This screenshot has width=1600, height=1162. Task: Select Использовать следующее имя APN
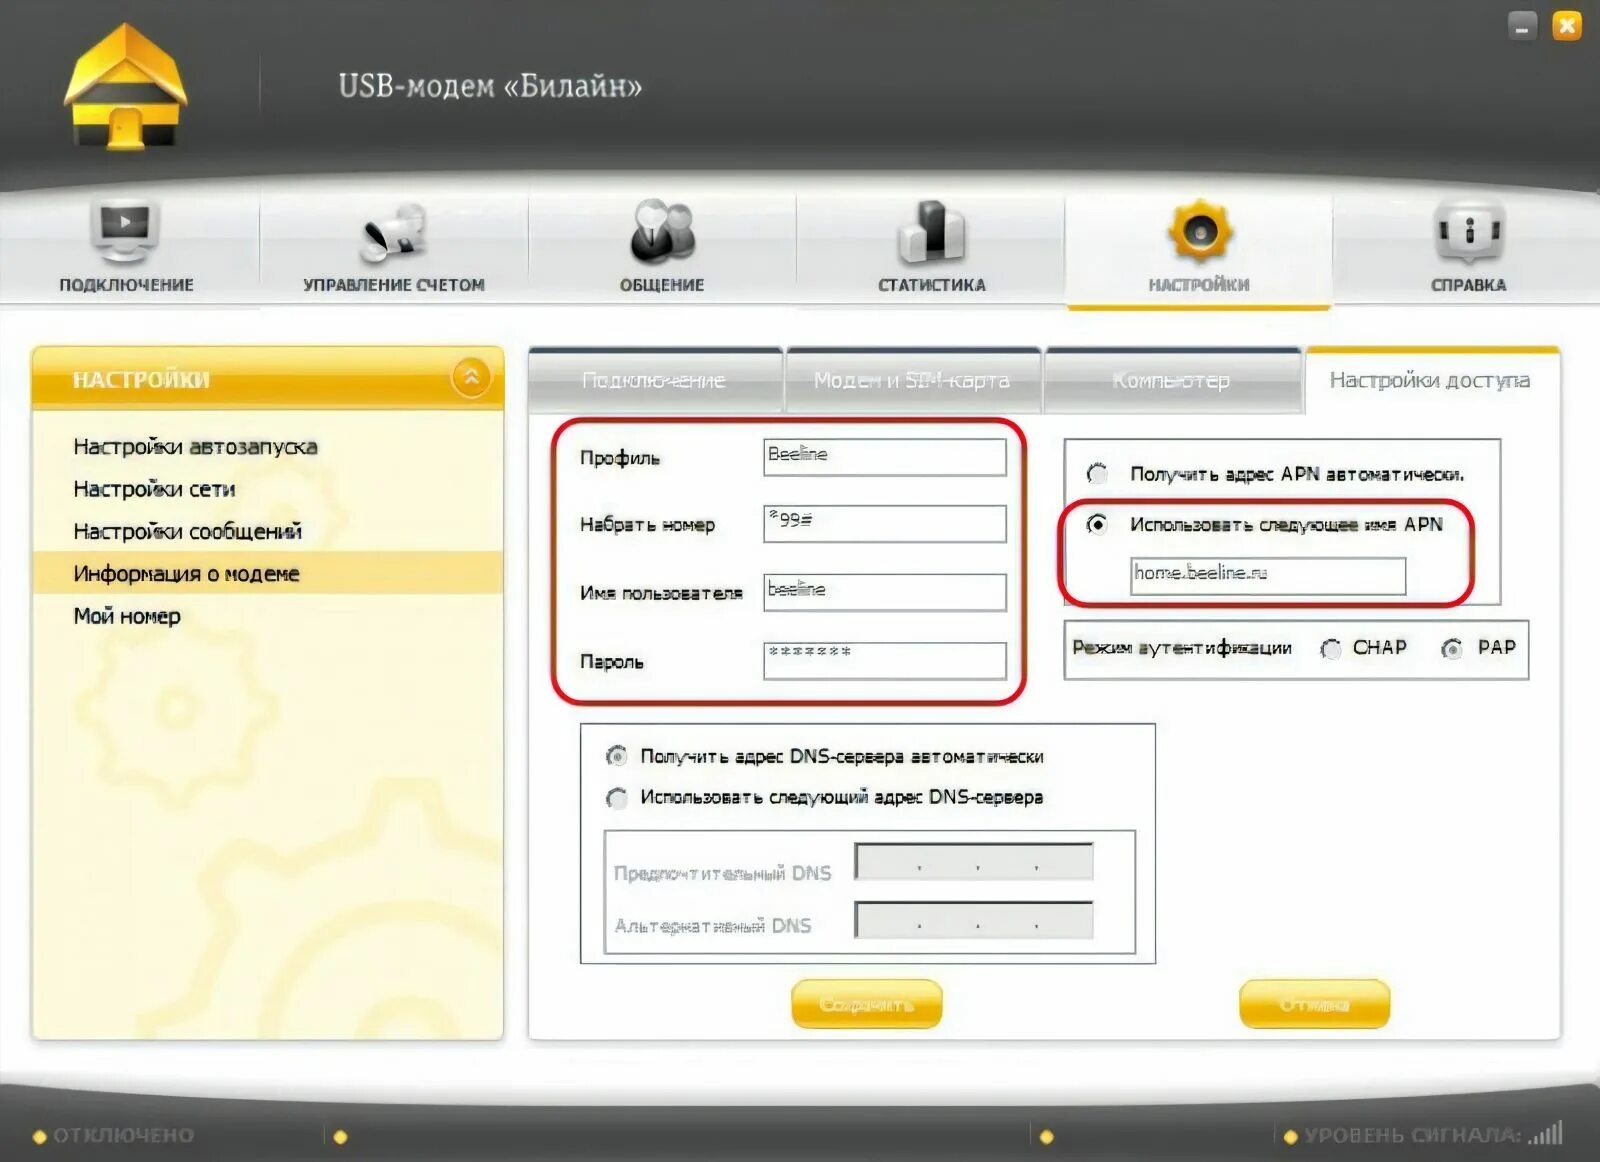pos(1098,524)
